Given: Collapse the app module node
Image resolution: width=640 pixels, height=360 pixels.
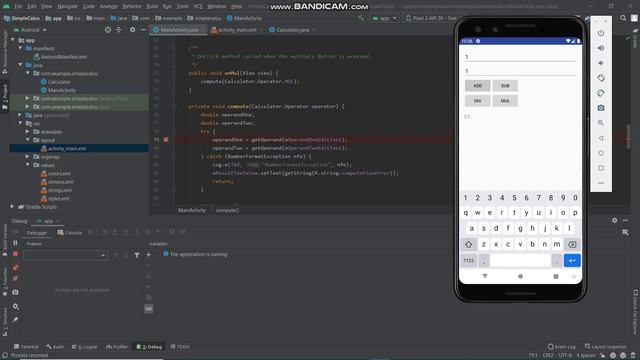Looking at the screenshot, I should click(13, 40).
